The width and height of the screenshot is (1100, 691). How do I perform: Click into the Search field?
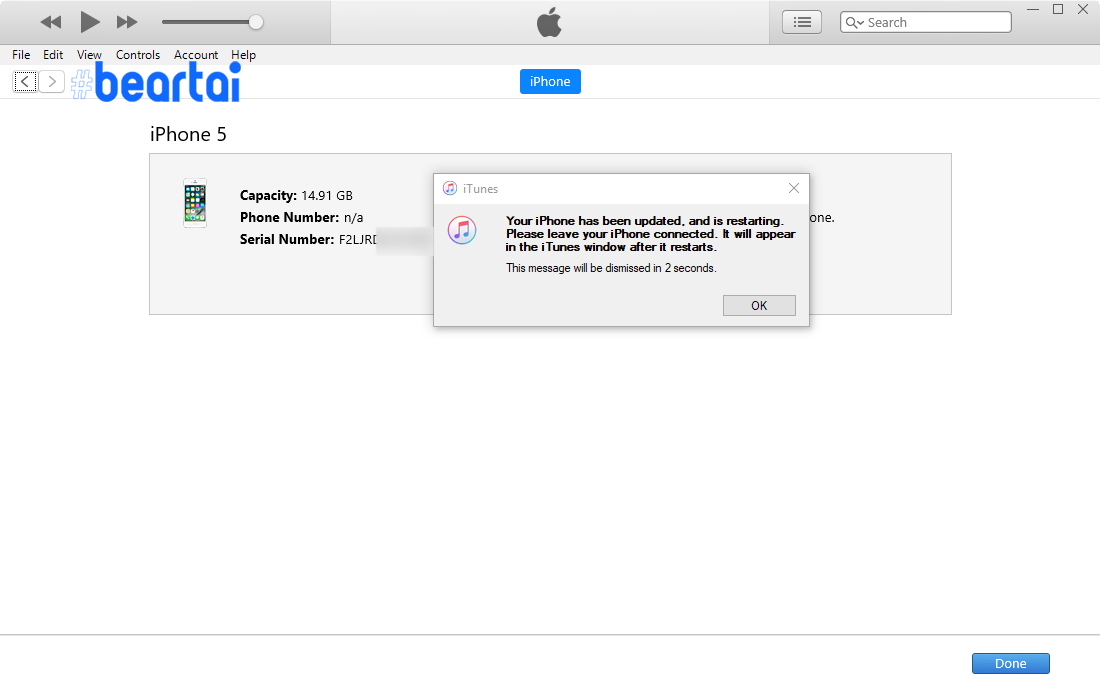click(925, 22)
